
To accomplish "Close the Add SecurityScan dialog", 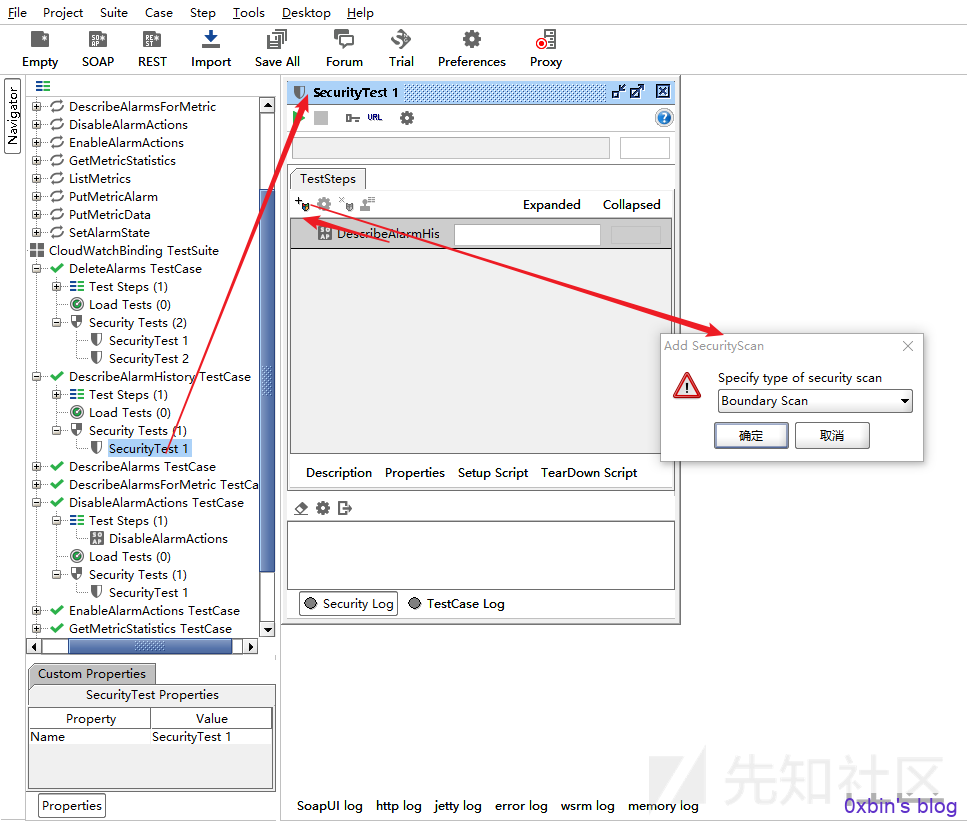I will (908, 346).
